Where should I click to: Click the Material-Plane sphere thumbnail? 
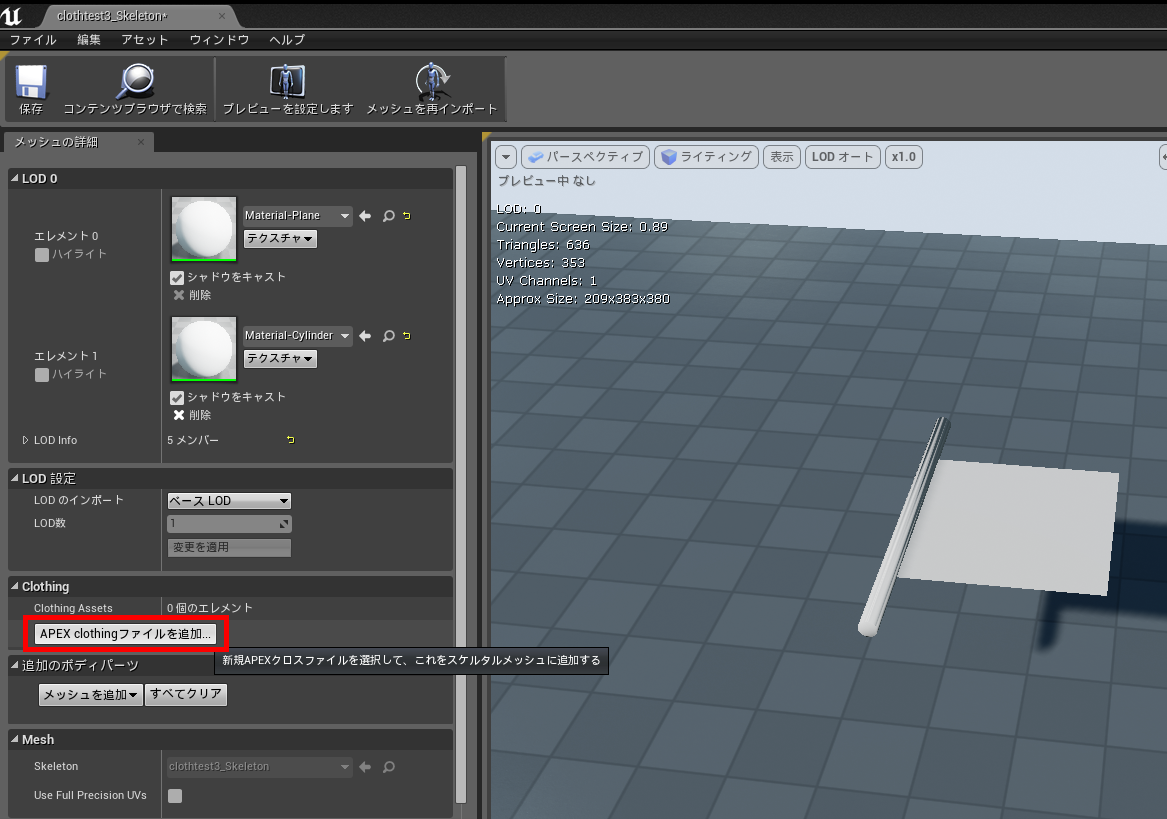[203, 229]
